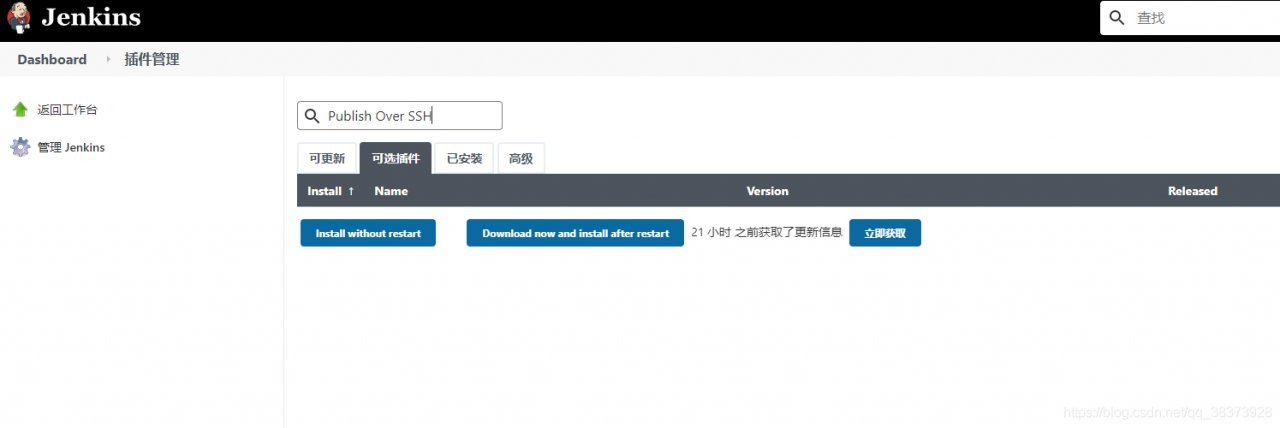Click the 21 小时 之前获取了更新信息 text
1280x428 pixels.
click(x=767, y=233)
